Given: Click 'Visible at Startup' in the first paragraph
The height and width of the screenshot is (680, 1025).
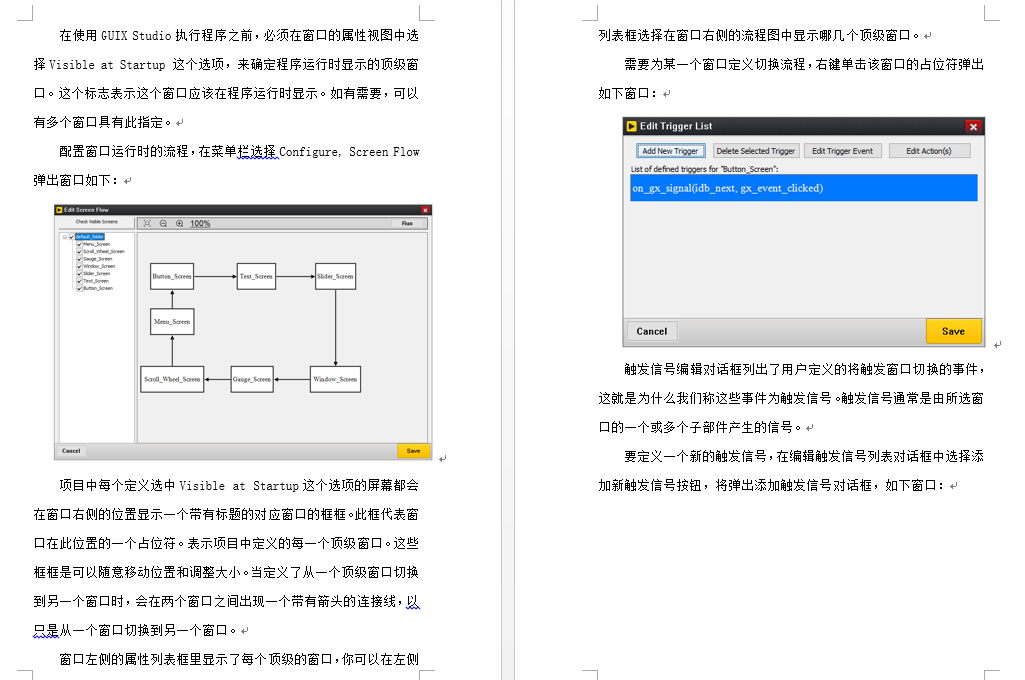Looking at the screenshot, I should (x=107, y=65).
